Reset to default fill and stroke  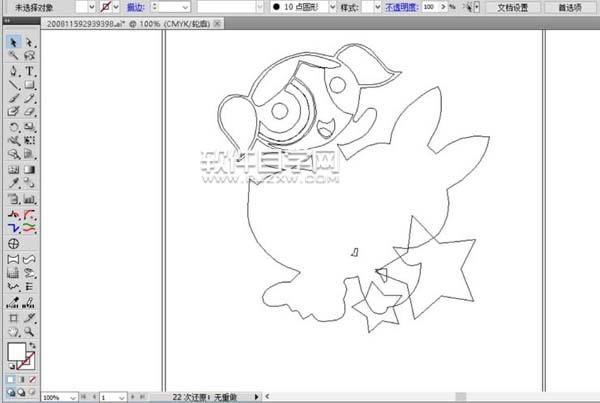tap(11, 366)
